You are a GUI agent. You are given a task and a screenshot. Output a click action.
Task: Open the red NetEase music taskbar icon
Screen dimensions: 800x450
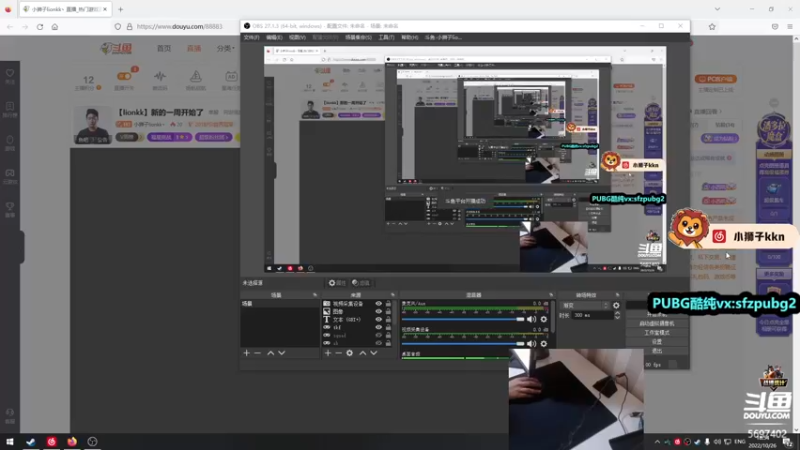(52, 441)
